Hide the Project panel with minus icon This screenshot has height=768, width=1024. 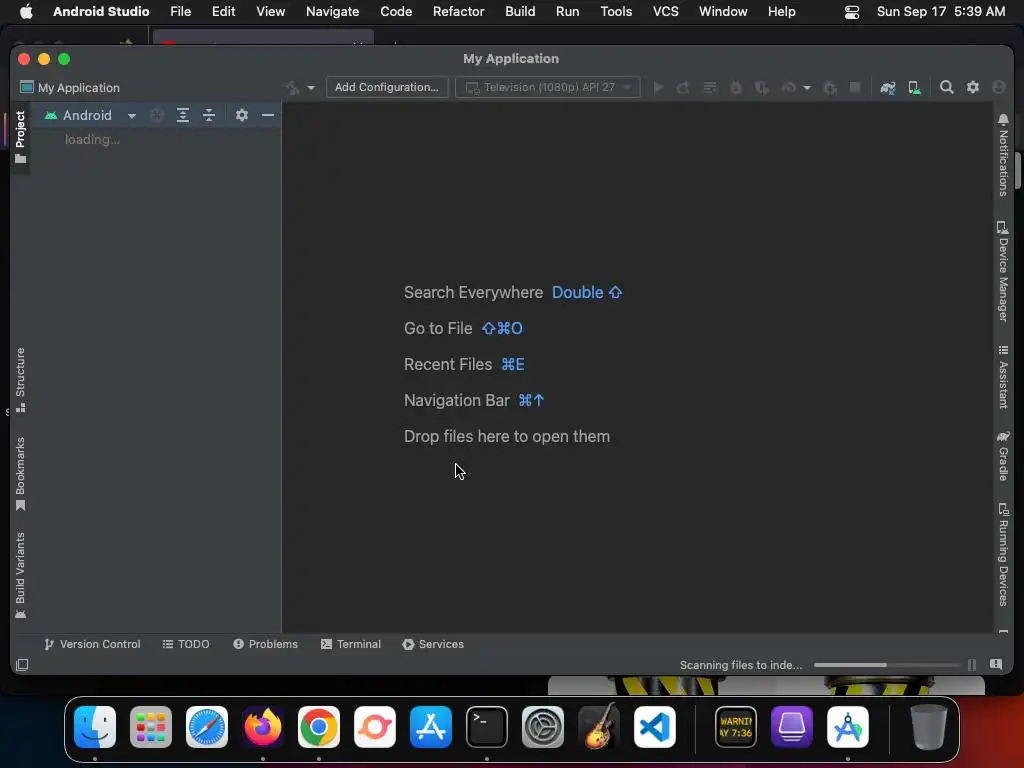click(x=268, y=115)
